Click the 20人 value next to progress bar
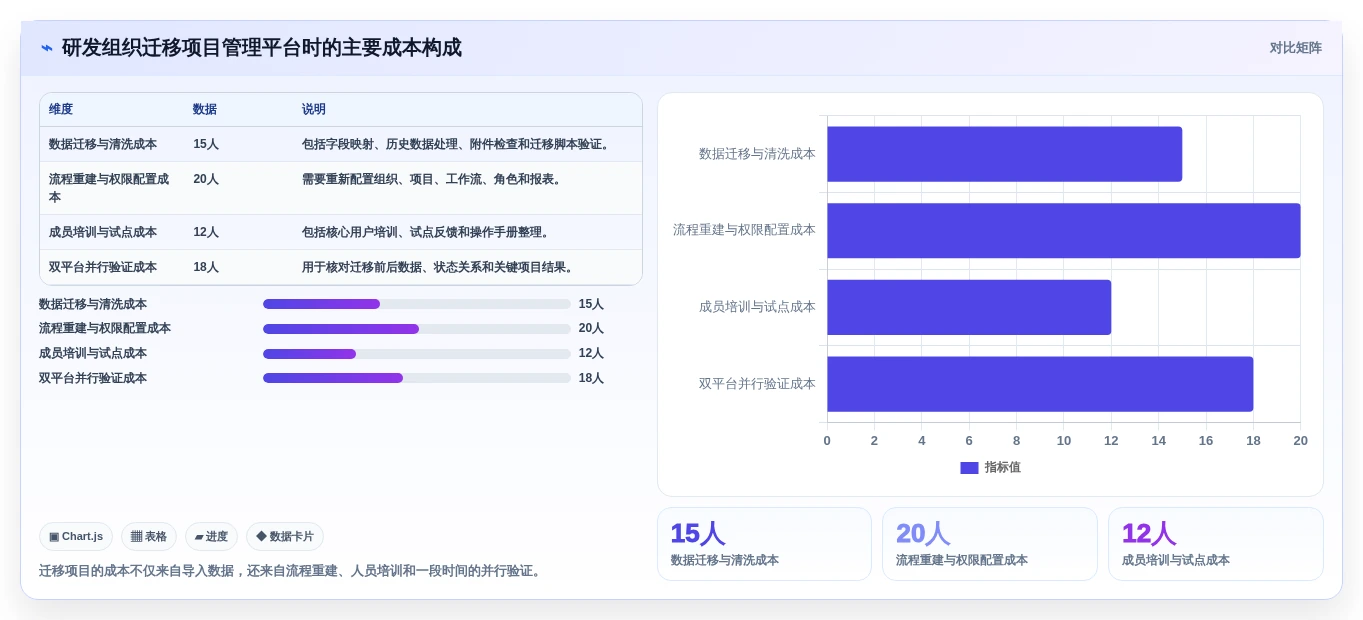Image resolution: width=1363 pixels, height=620 pixels. point(591,328)
